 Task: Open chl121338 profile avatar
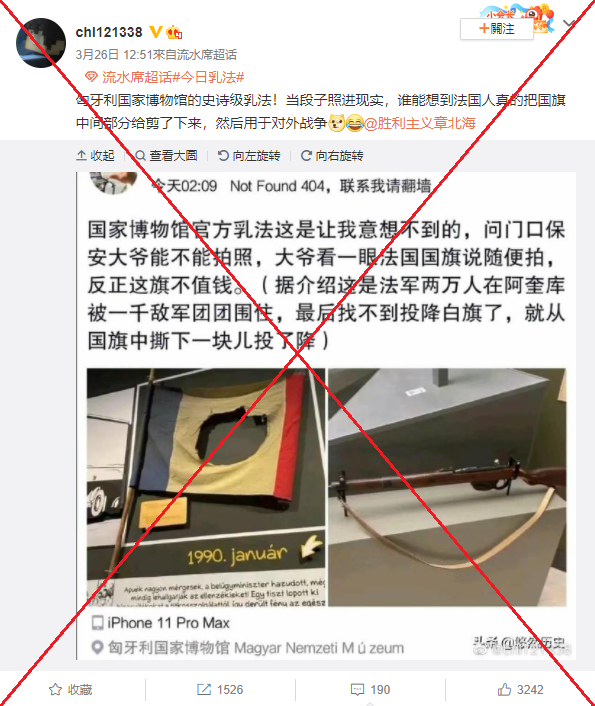(x=41, y=43)
